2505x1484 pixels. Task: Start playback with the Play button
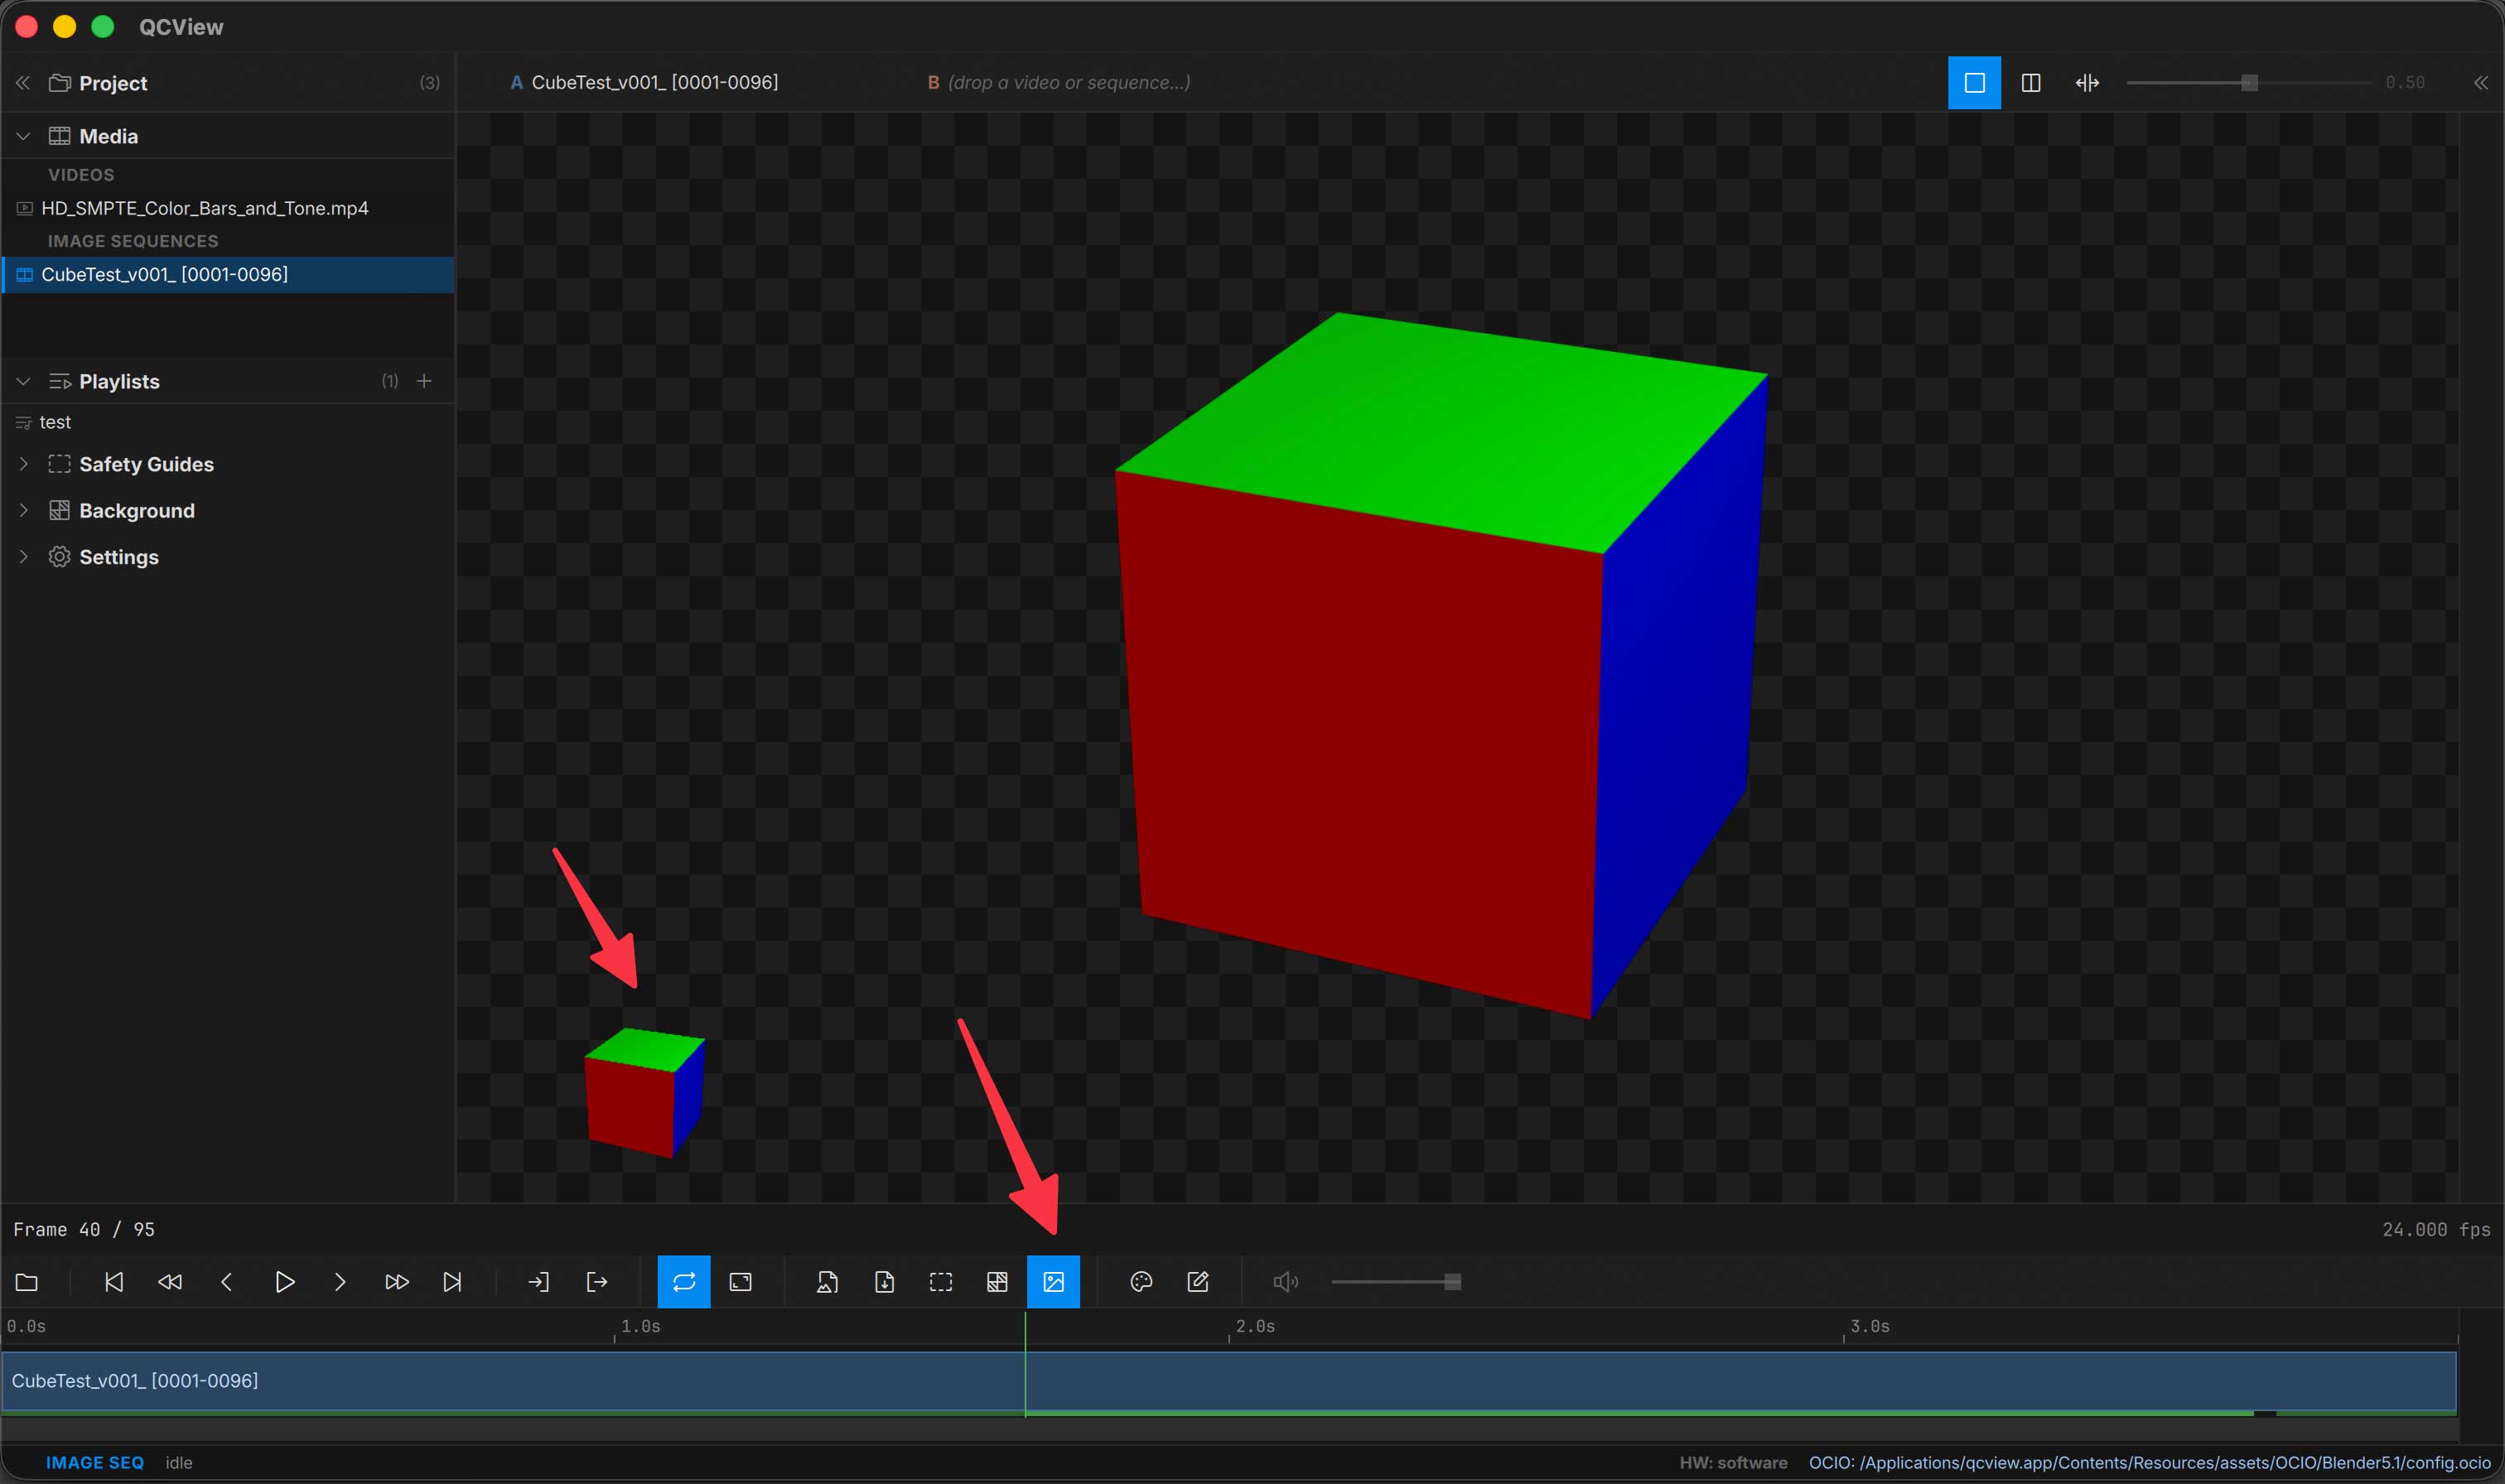284,1282
